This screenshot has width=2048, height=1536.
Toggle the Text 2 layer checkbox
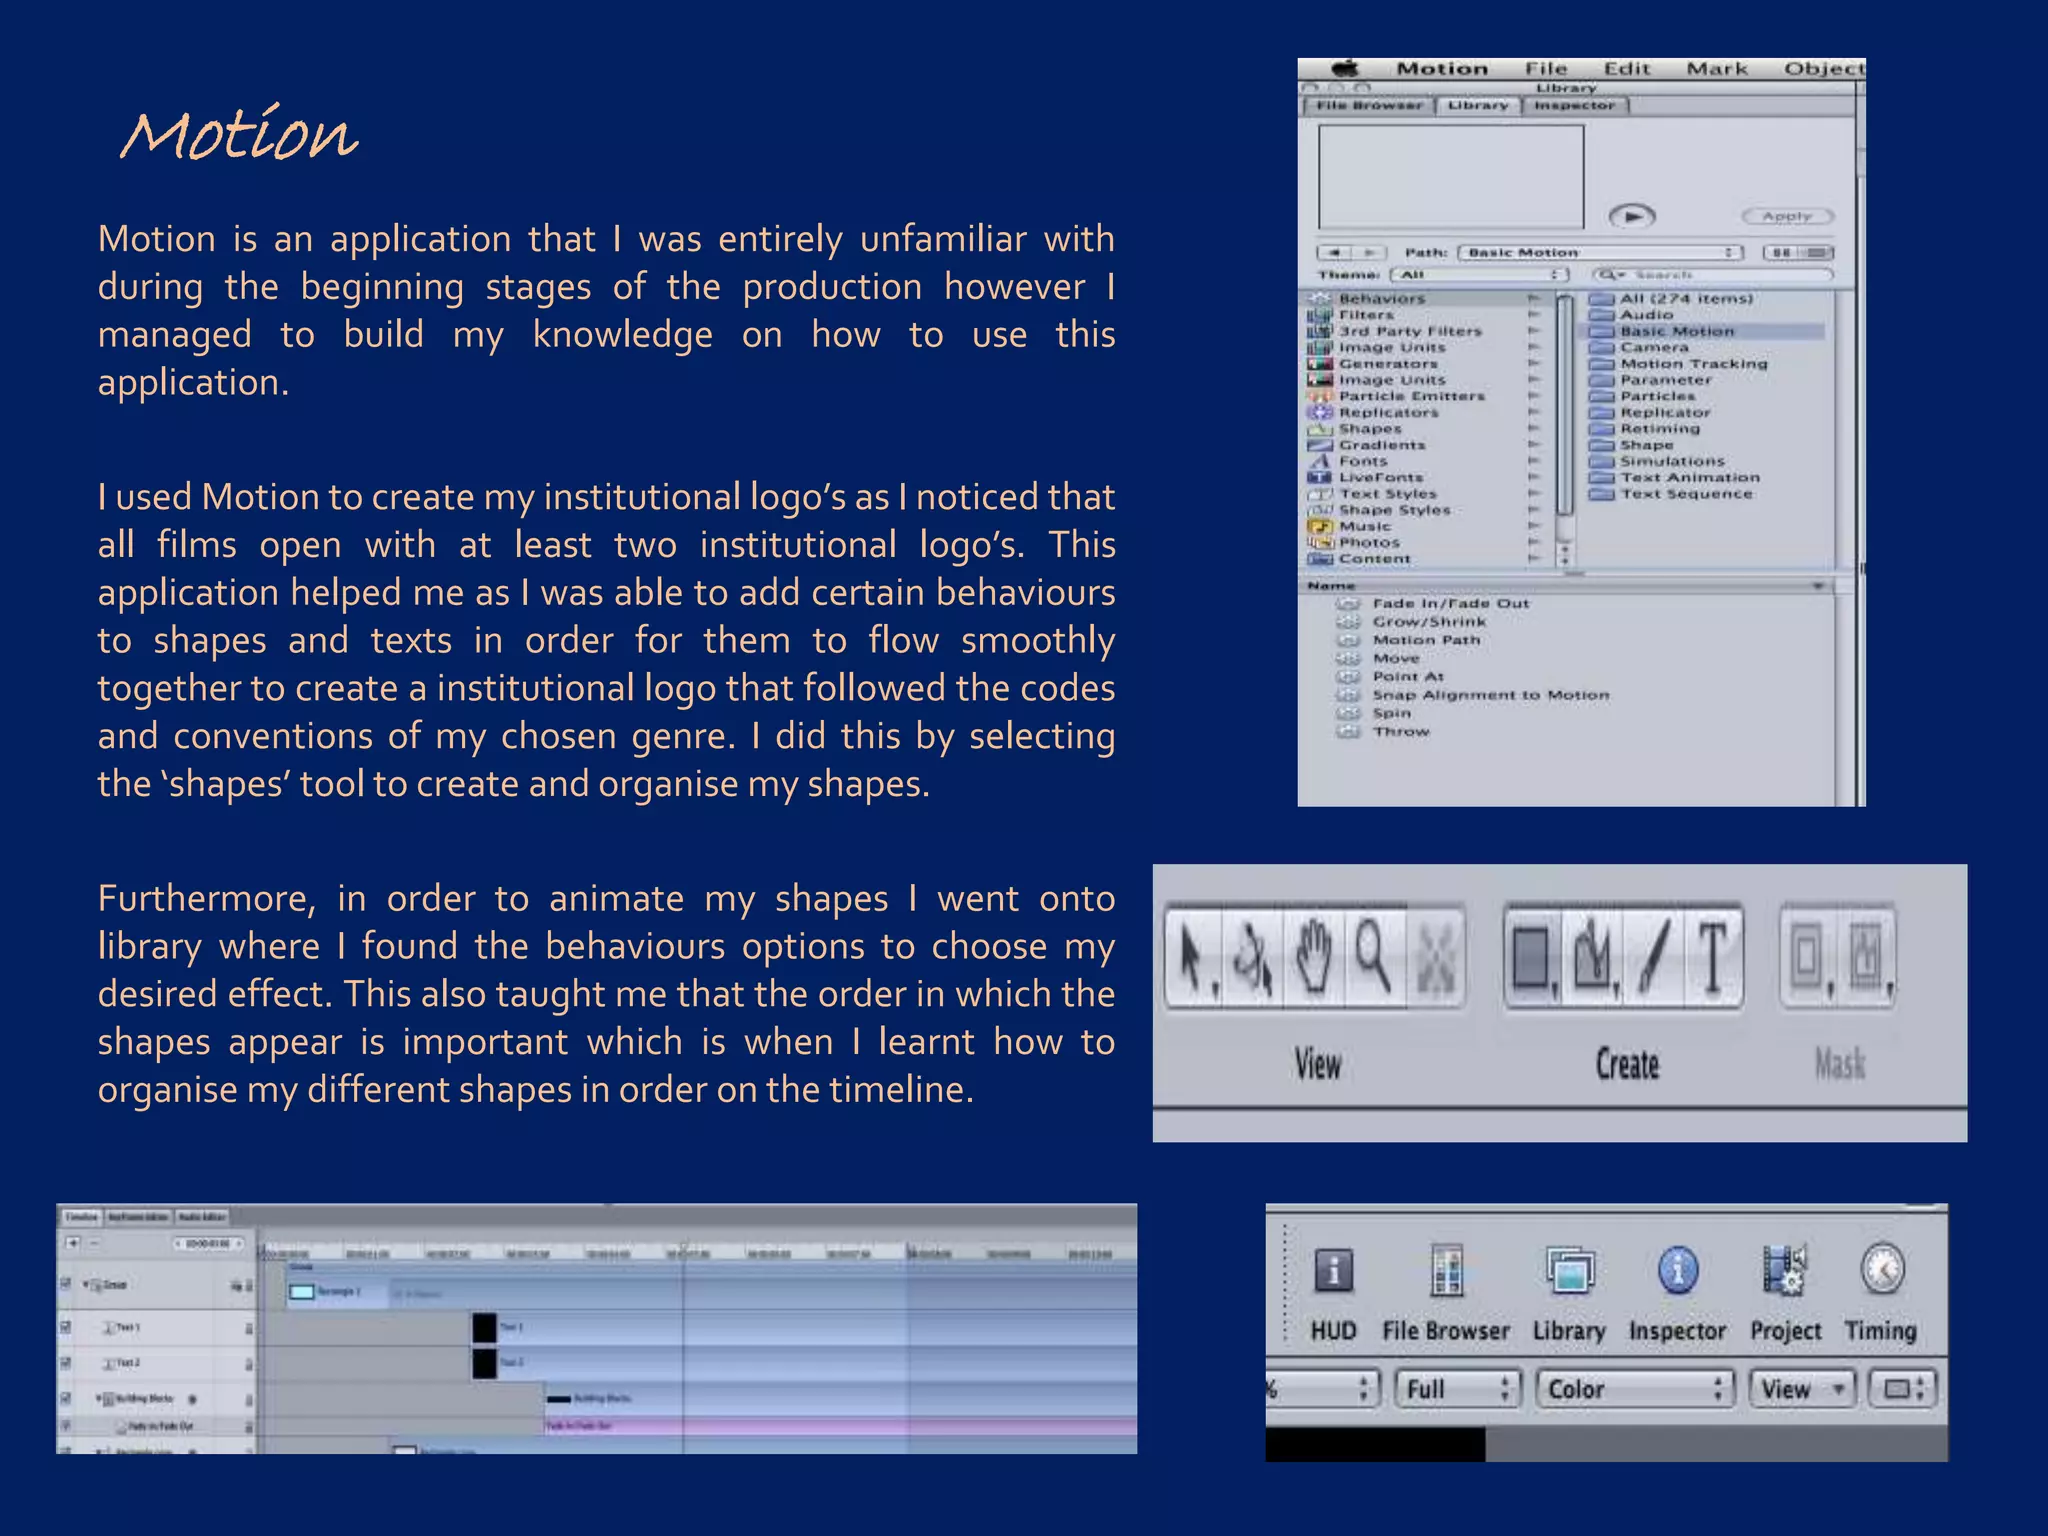point(66,1362)
